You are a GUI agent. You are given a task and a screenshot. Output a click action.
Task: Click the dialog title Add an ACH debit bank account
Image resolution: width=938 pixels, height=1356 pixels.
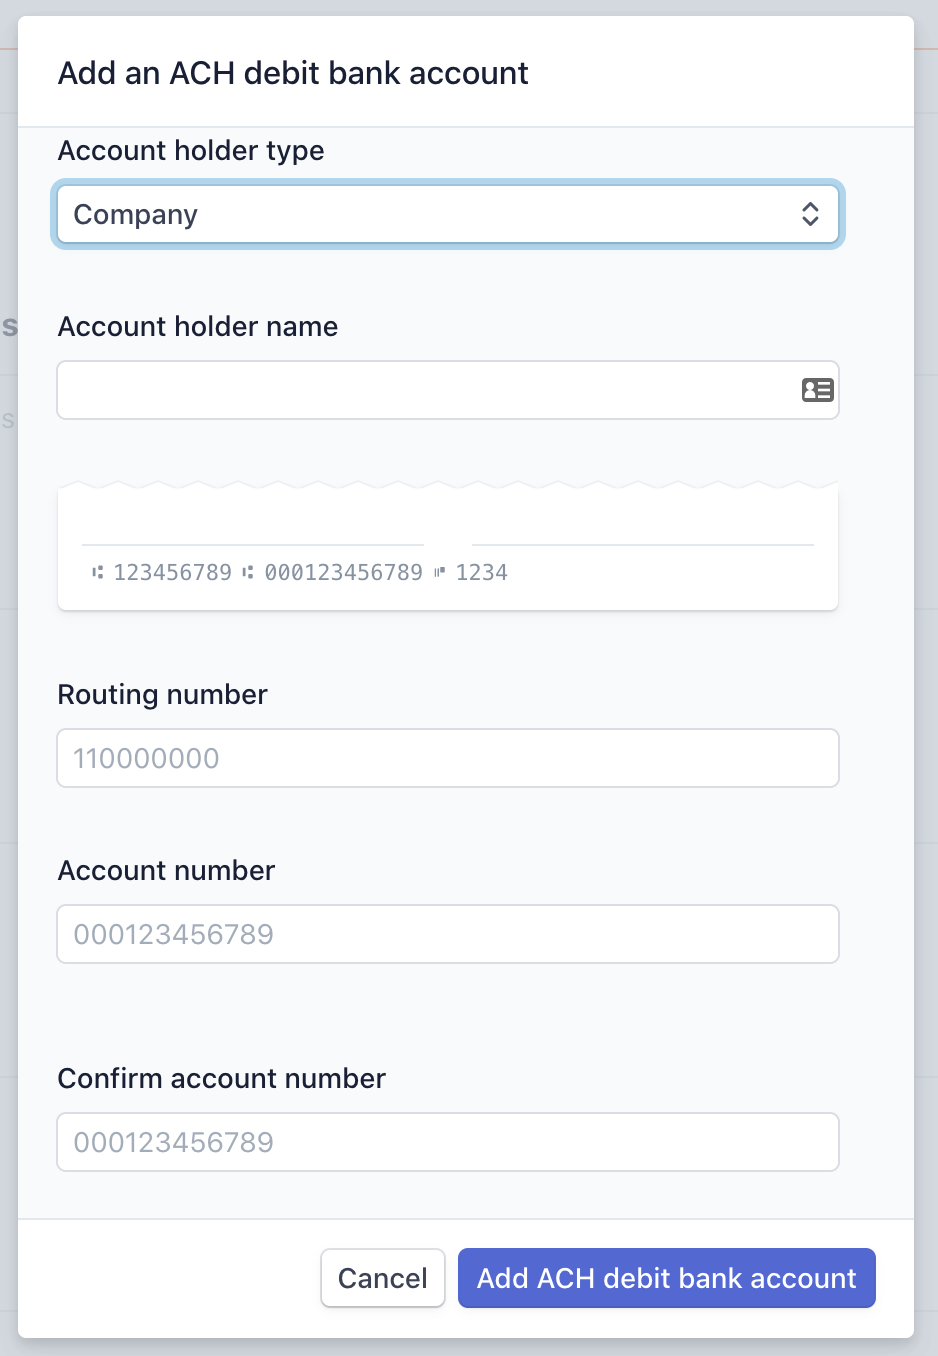[293, 73]
